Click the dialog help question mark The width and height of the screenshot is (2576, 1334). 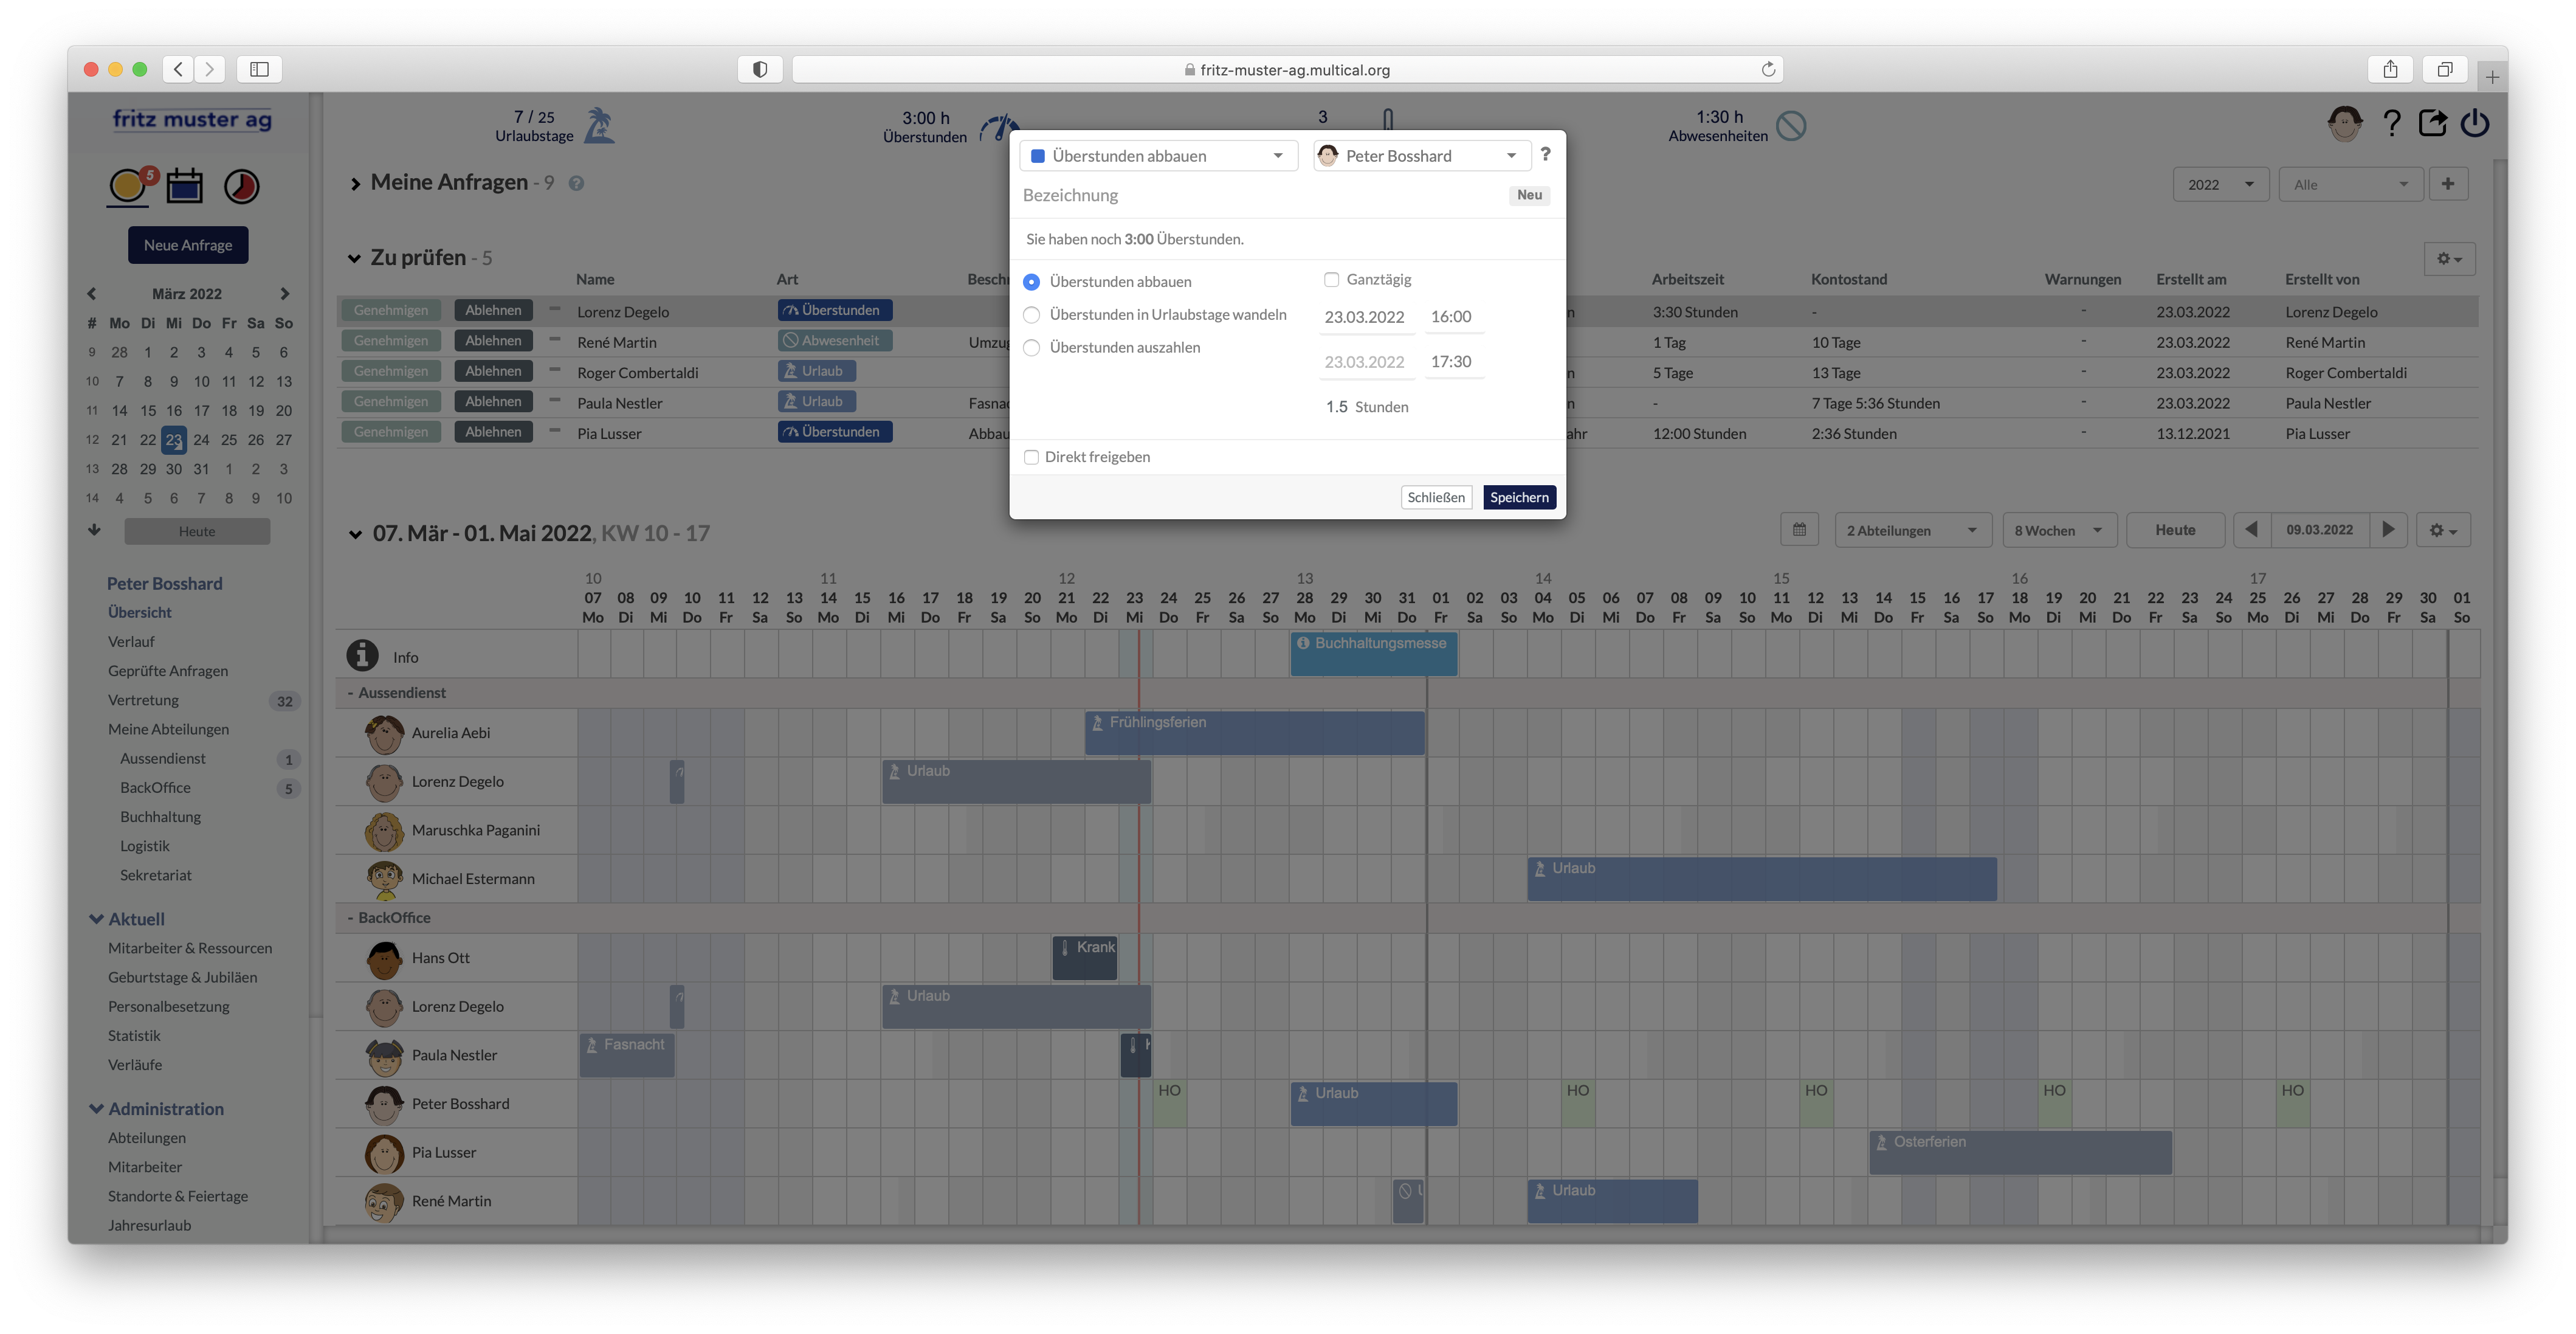point(1545,154)
